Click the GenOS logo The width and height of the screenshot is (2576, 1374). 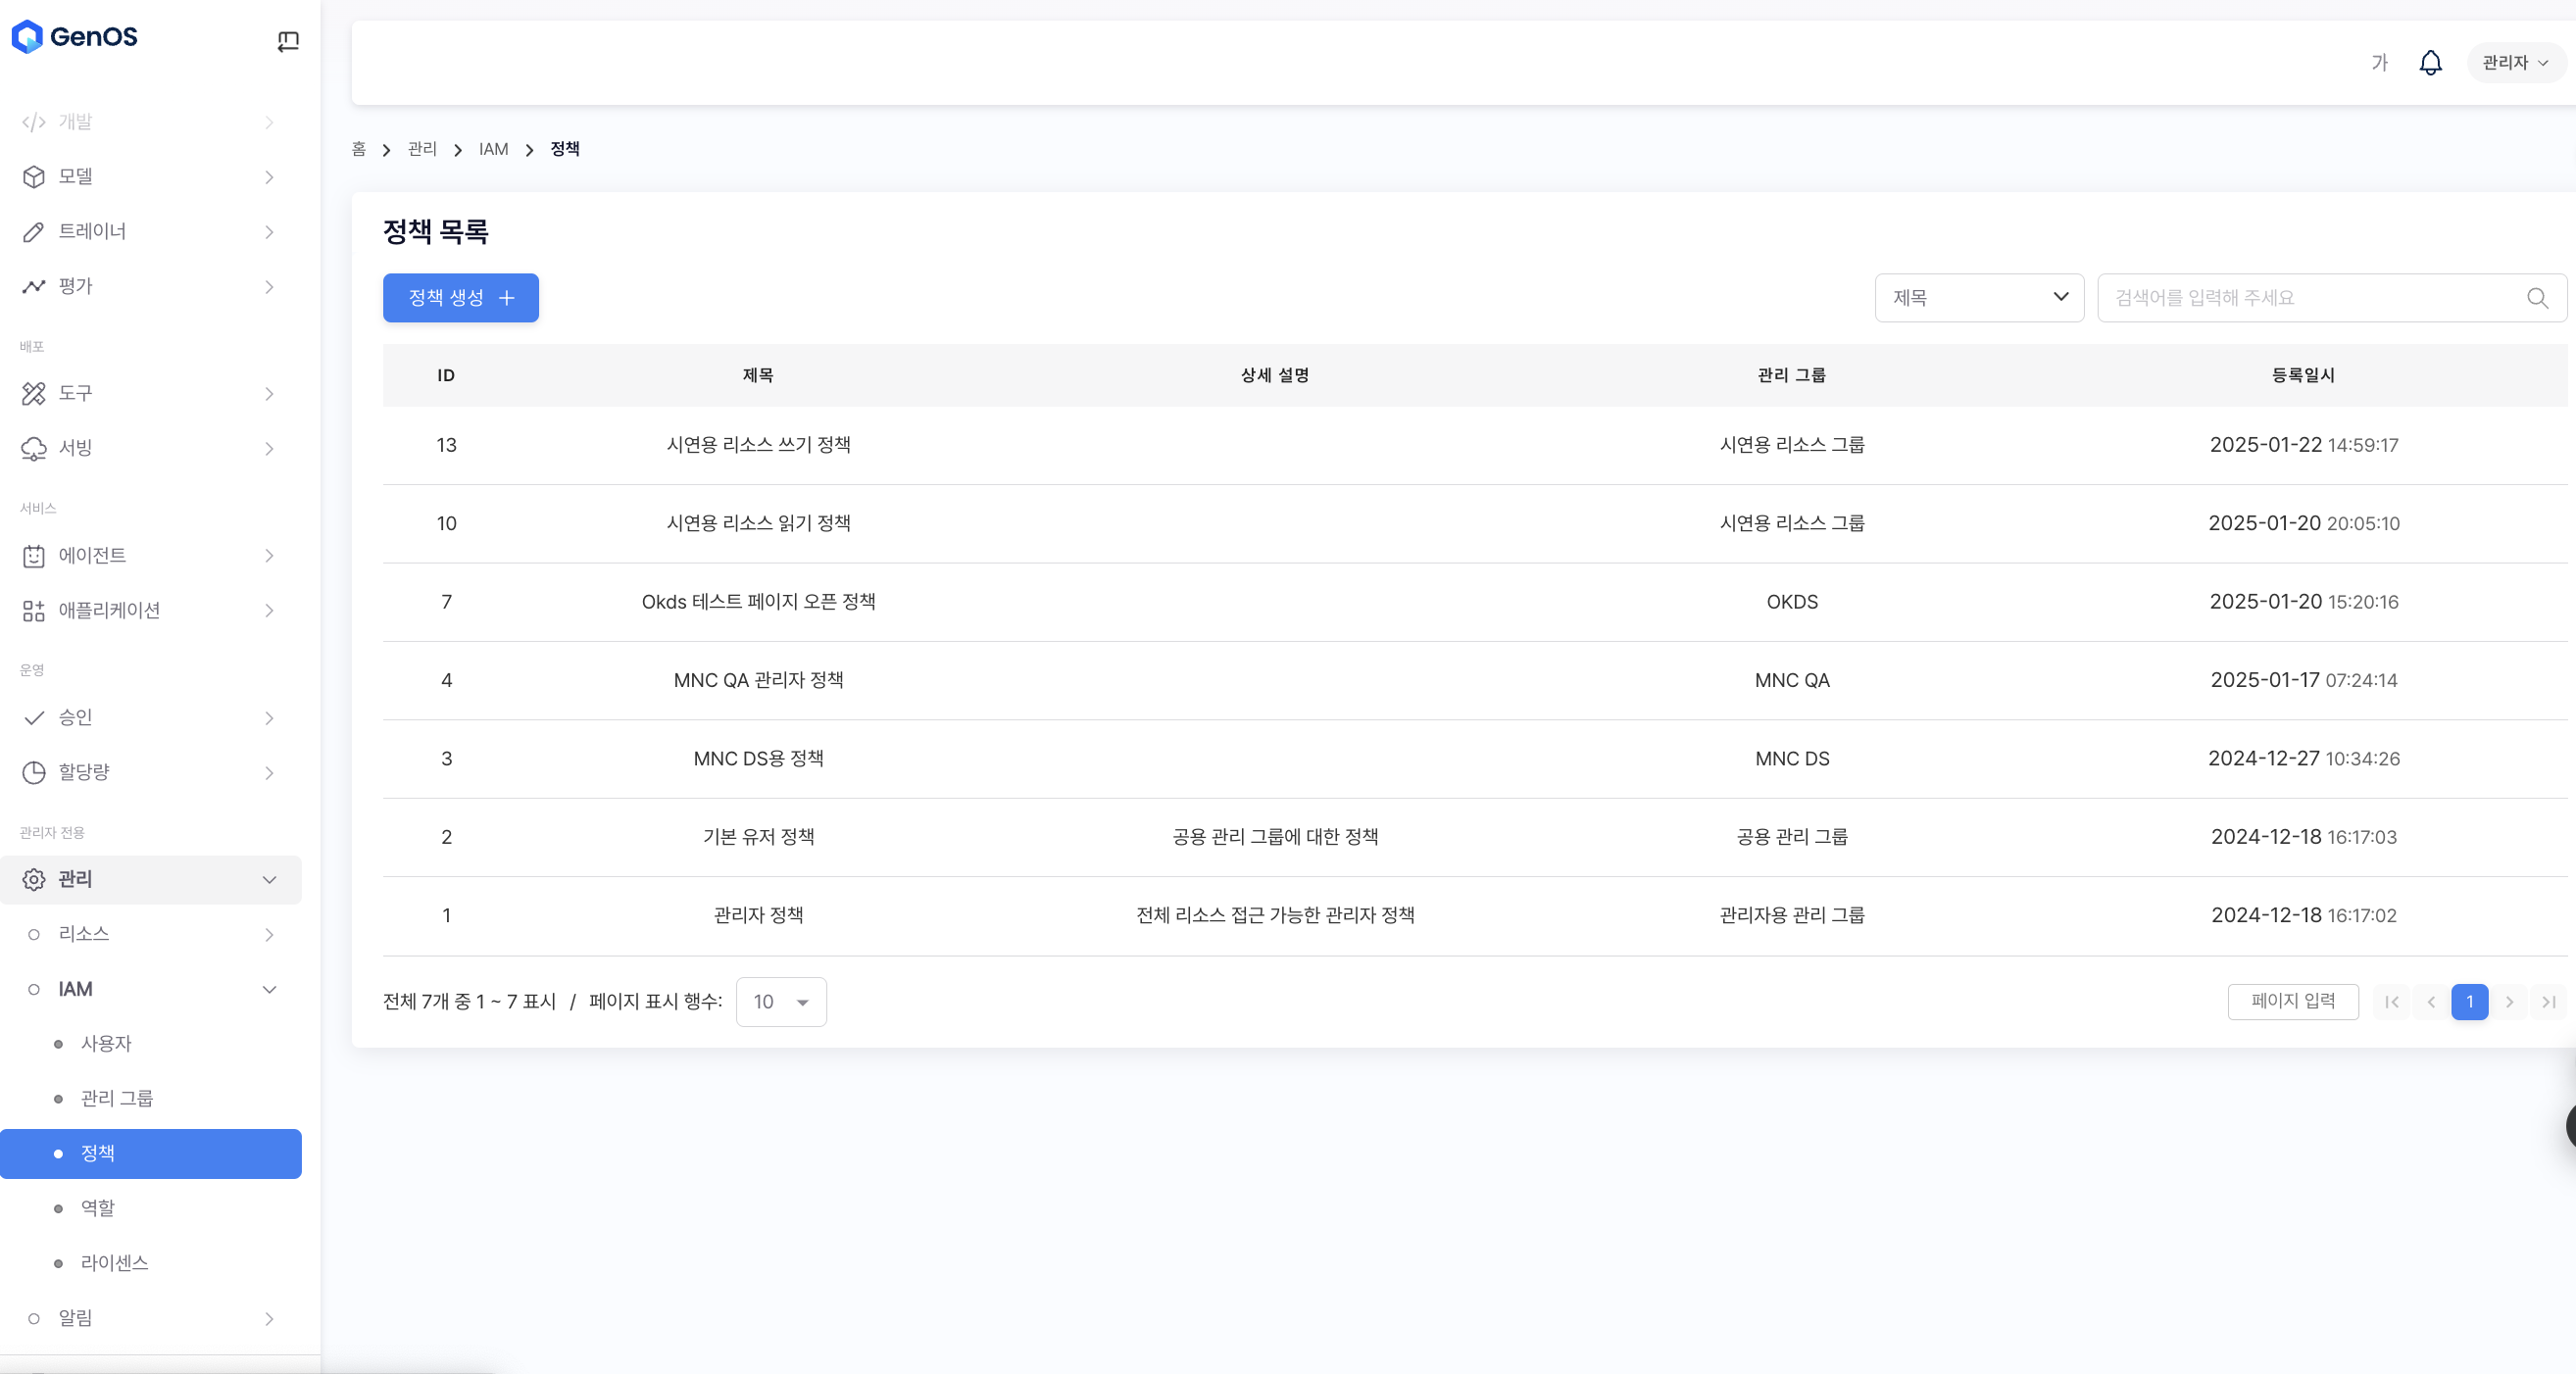[75, 37]
